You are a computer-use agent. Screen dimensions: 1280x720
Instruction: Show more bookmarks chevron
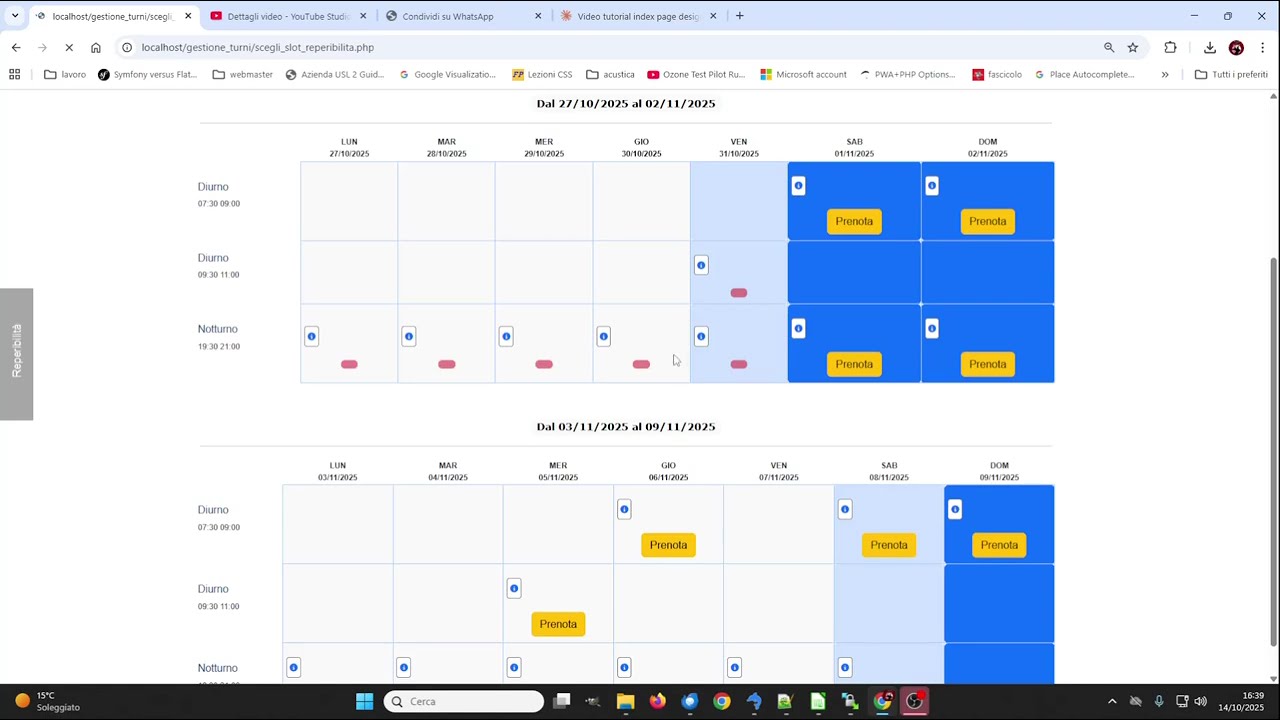[x=1165, y=74]
